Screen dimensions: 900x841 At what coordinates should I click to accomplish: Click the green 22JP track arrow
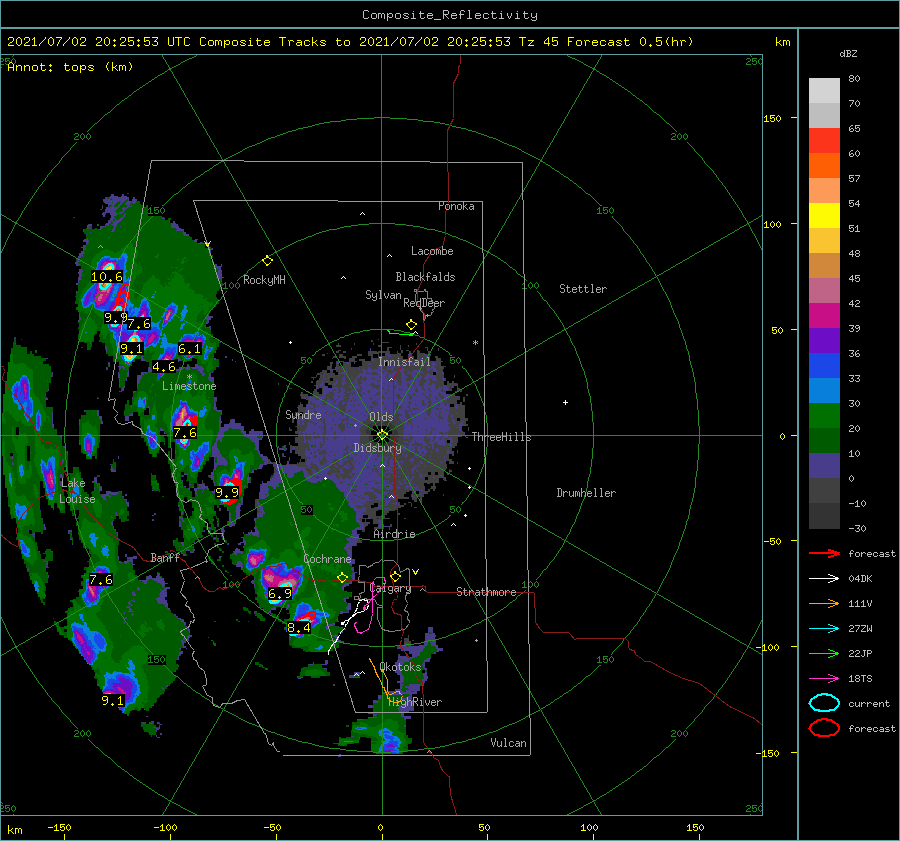pos(824,653)
